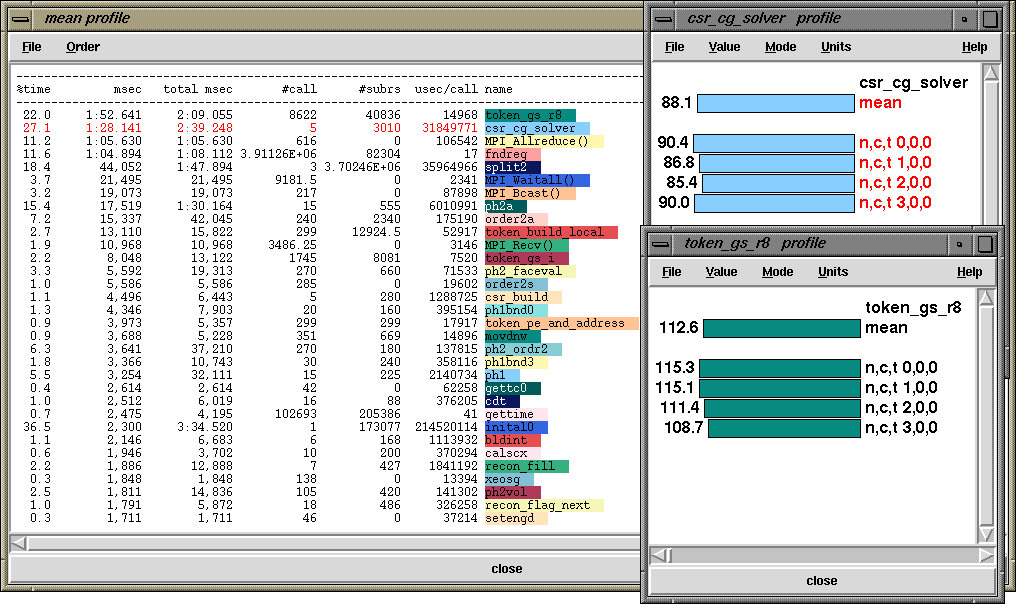Open the token_gs_r8 profile window menu button

[x=660, y=244]
